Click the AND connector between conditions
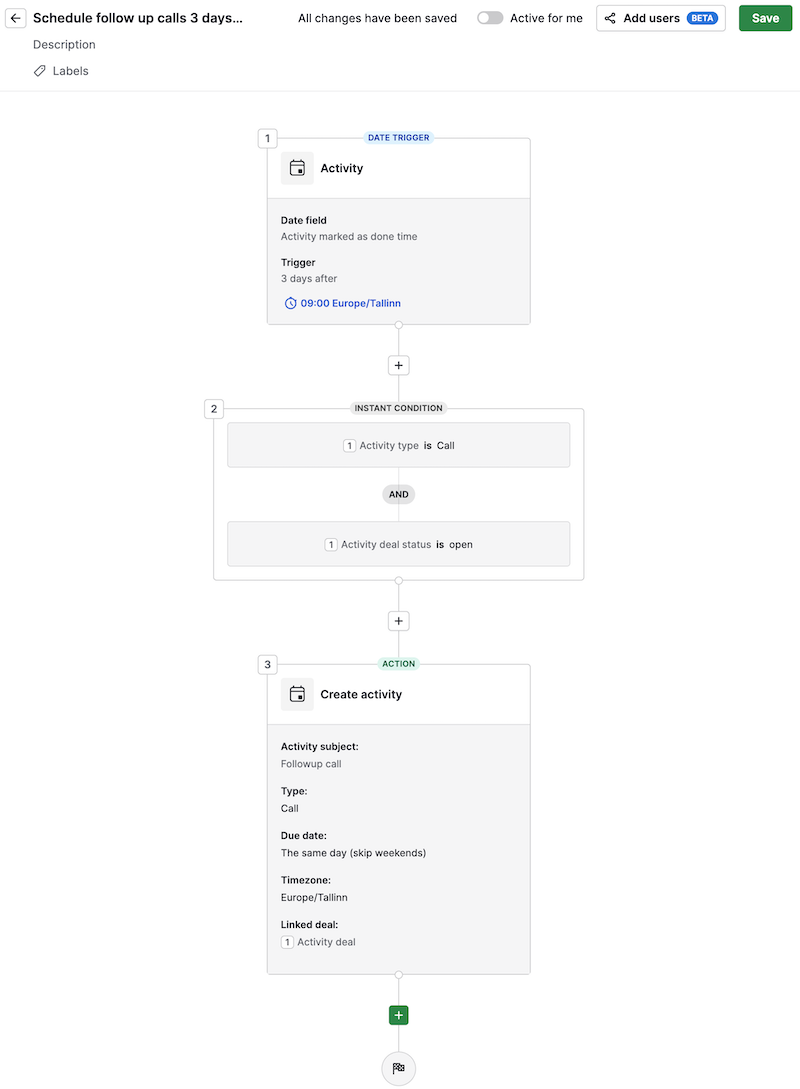Image resolution: width=800 pixels, height=1089 pixels. (x=398, y=494)
